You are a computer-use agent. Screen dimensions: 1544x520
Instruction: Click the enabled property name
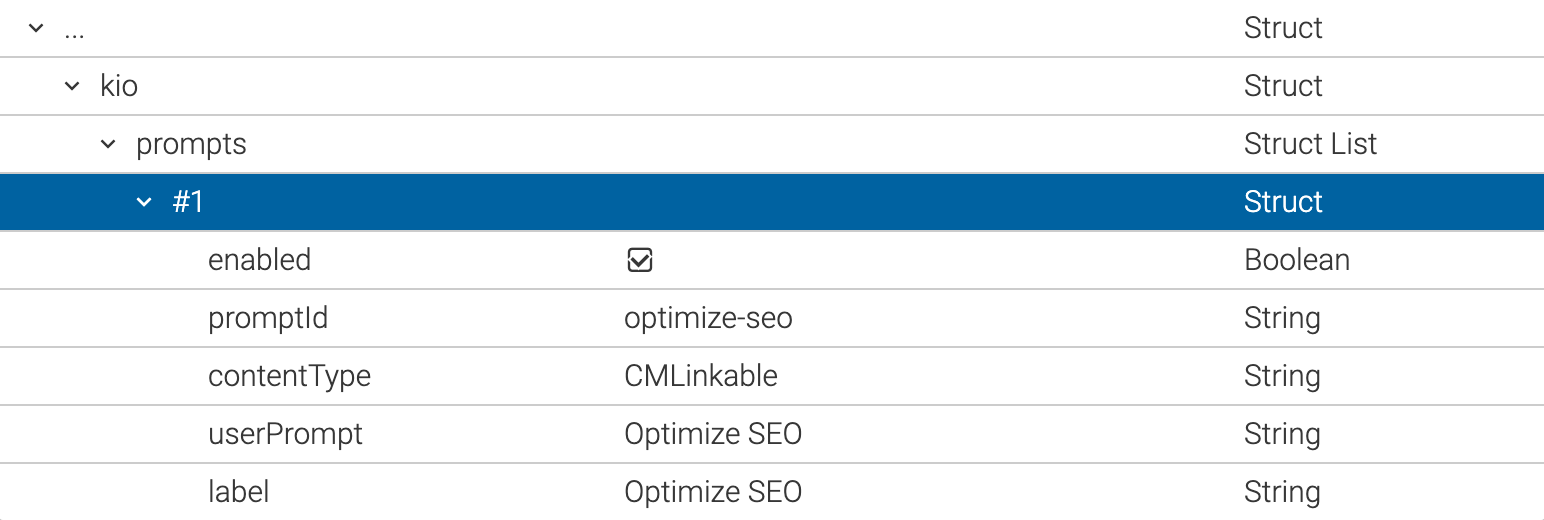click(x=259, y=260)
